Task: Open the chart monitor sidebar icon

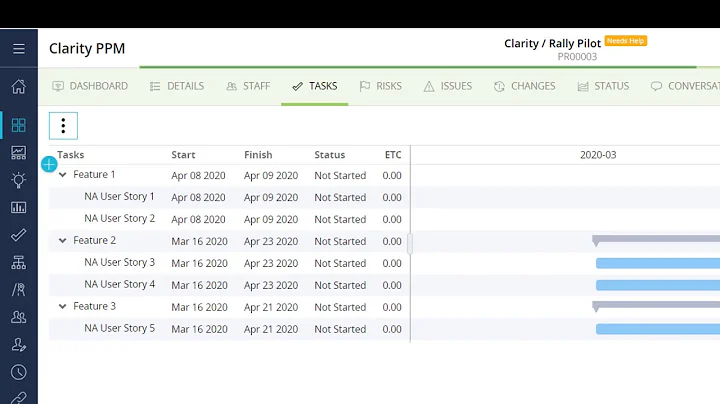Action: pos(19,152)
